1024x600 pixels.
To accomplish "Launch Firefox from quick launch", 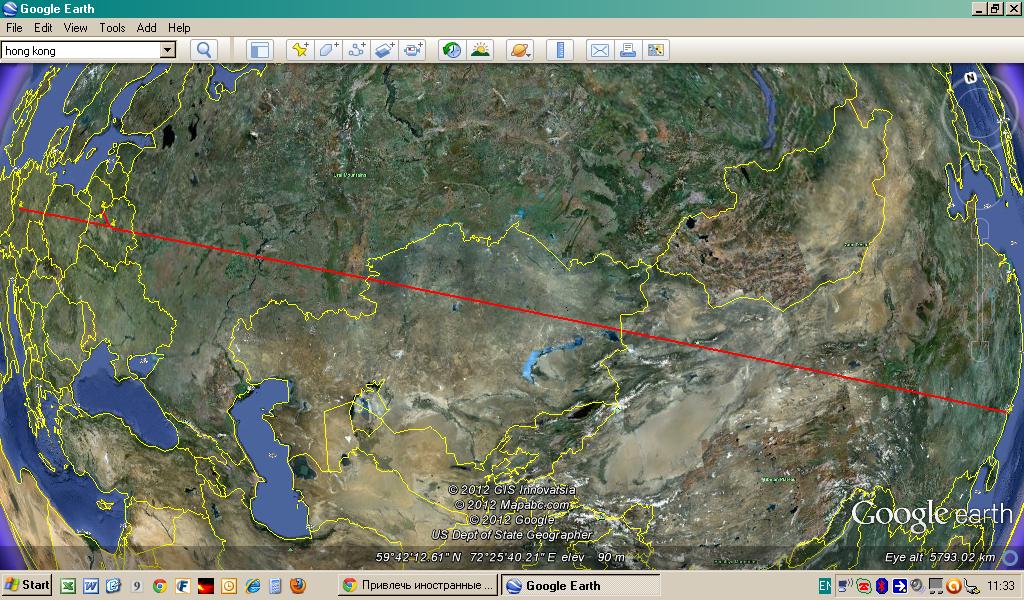I will (x=298, y=586).
